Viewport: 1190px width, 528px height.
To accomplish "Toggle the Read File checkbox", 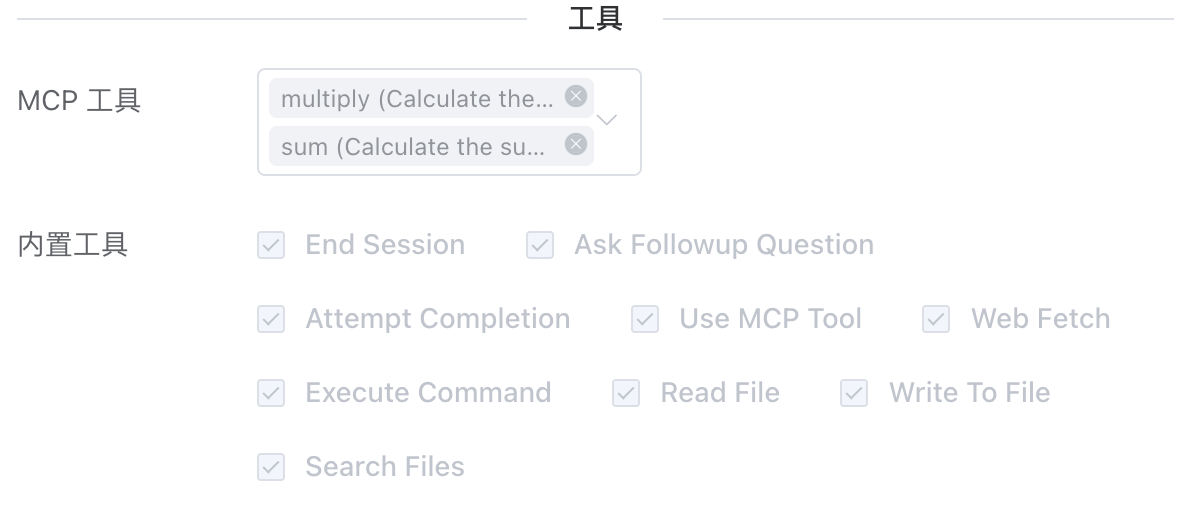I will point(626,393).
